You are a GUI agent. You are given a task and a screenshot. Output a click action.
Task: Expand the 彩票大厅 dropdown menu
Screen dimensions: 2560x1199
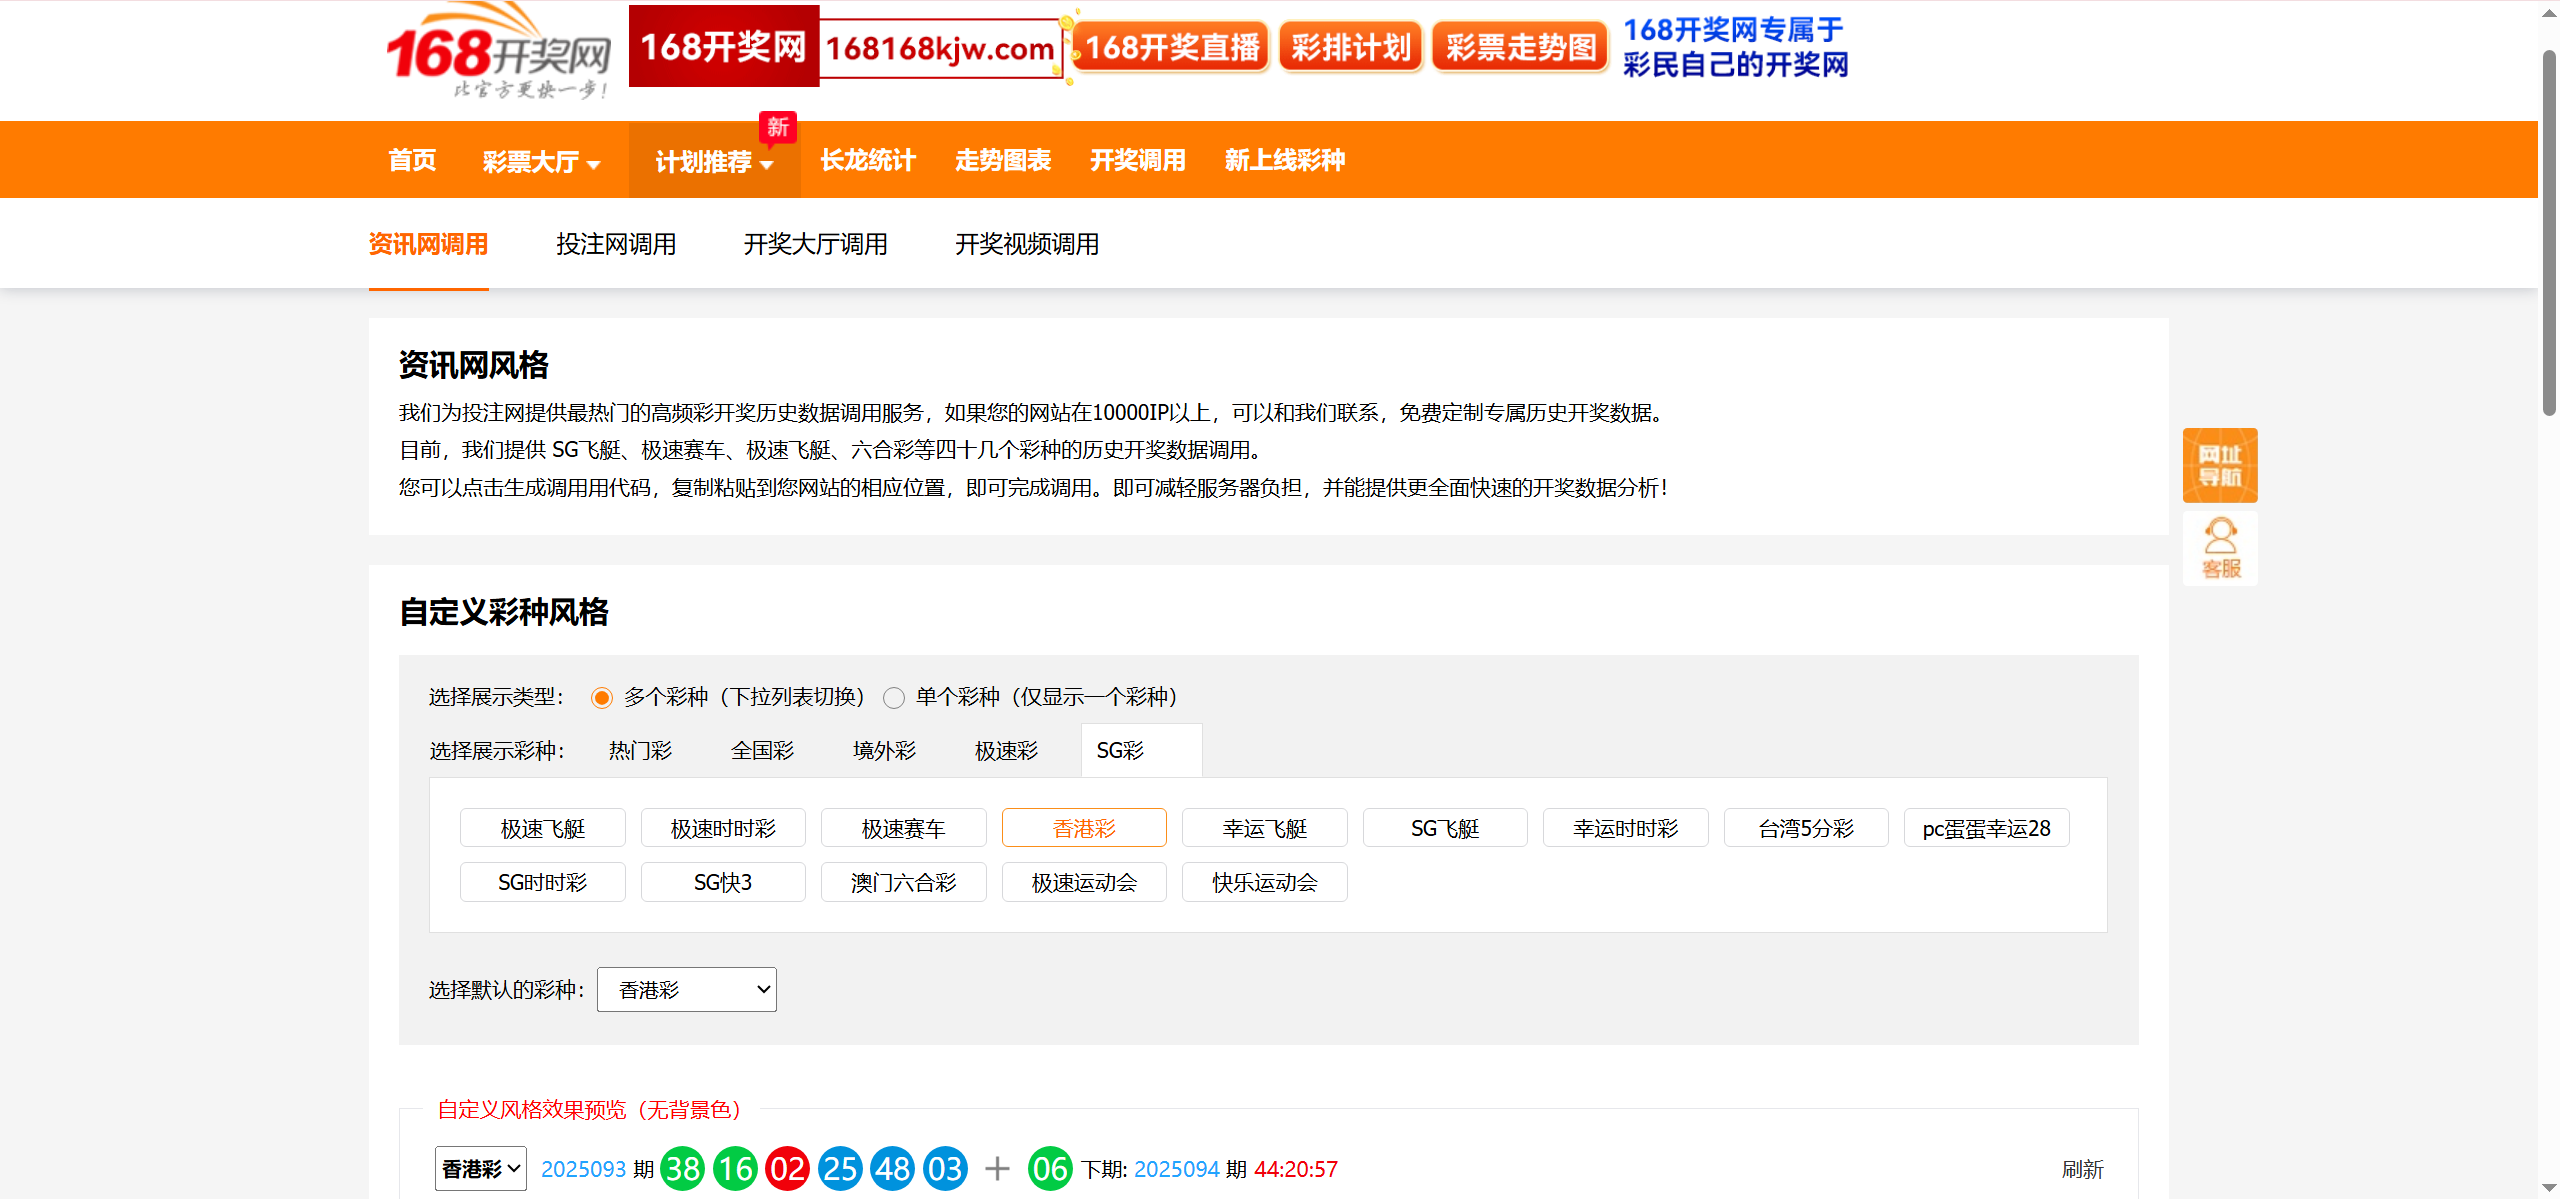[541, 161]
